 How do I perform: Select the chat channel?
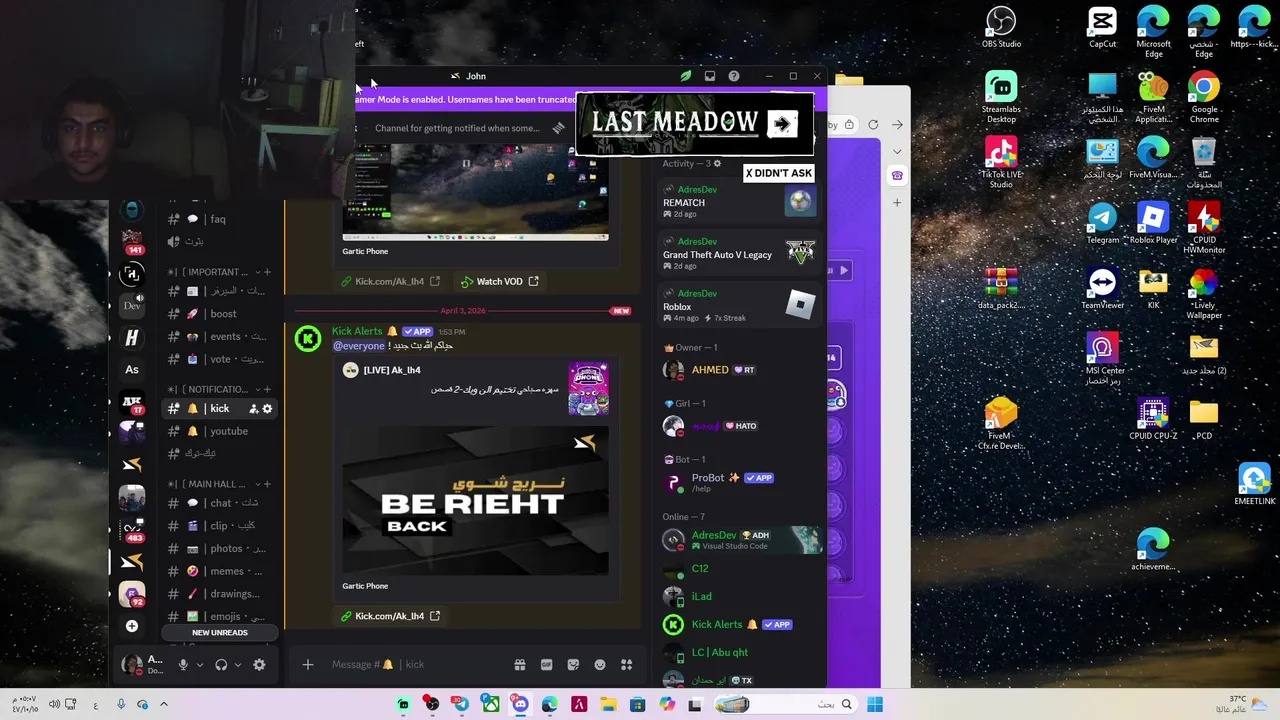[218, 503]
